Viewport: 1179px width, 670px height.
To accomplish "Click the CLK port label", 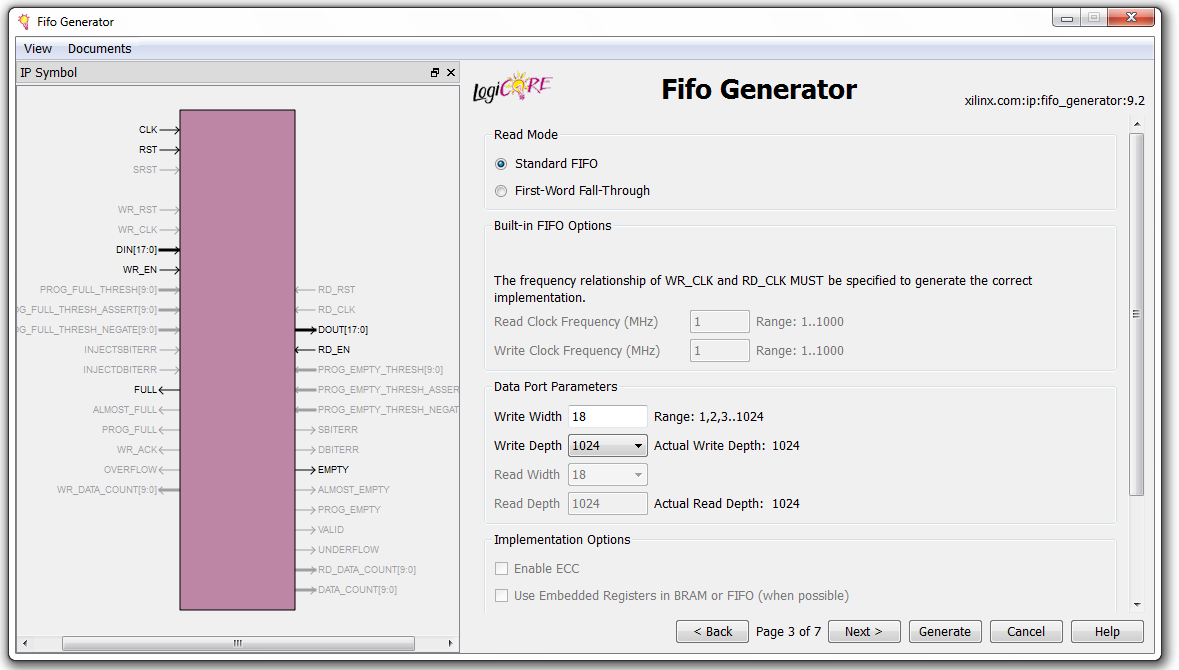I will [148, 130].
